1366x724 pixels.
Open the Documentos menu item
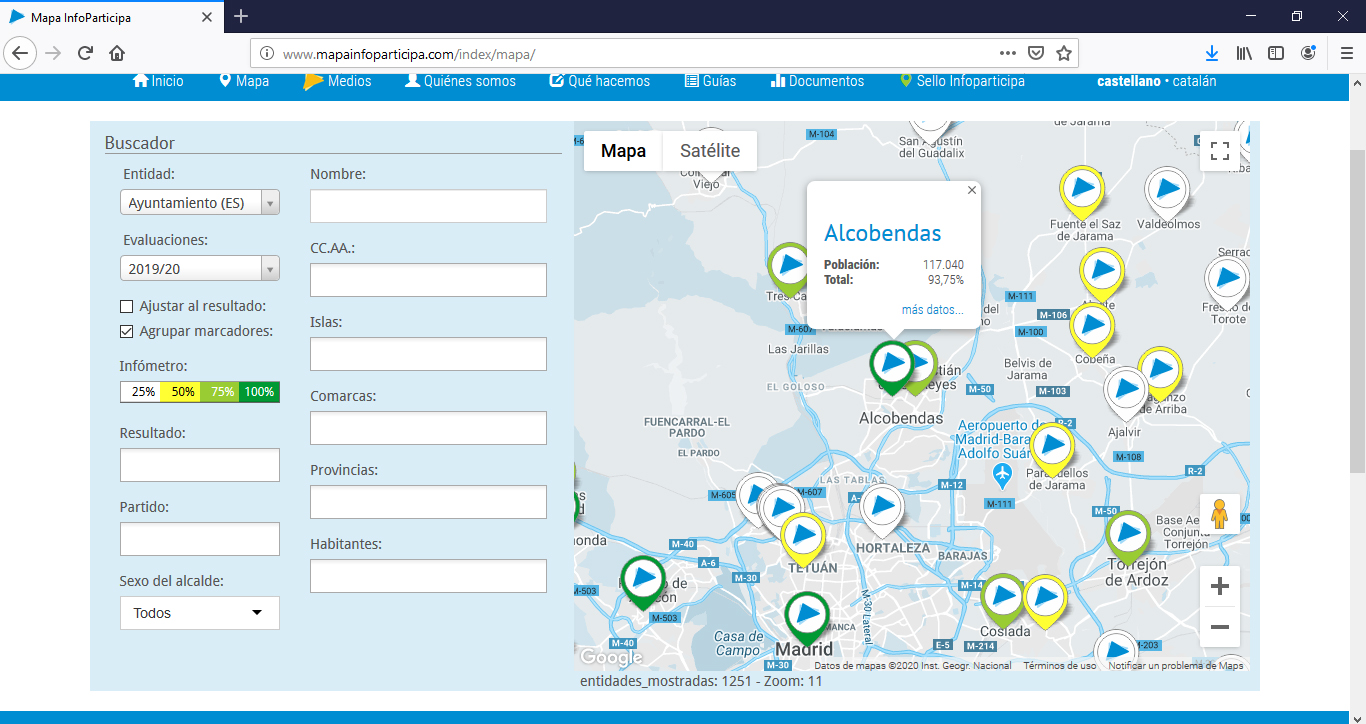(818, 81)
